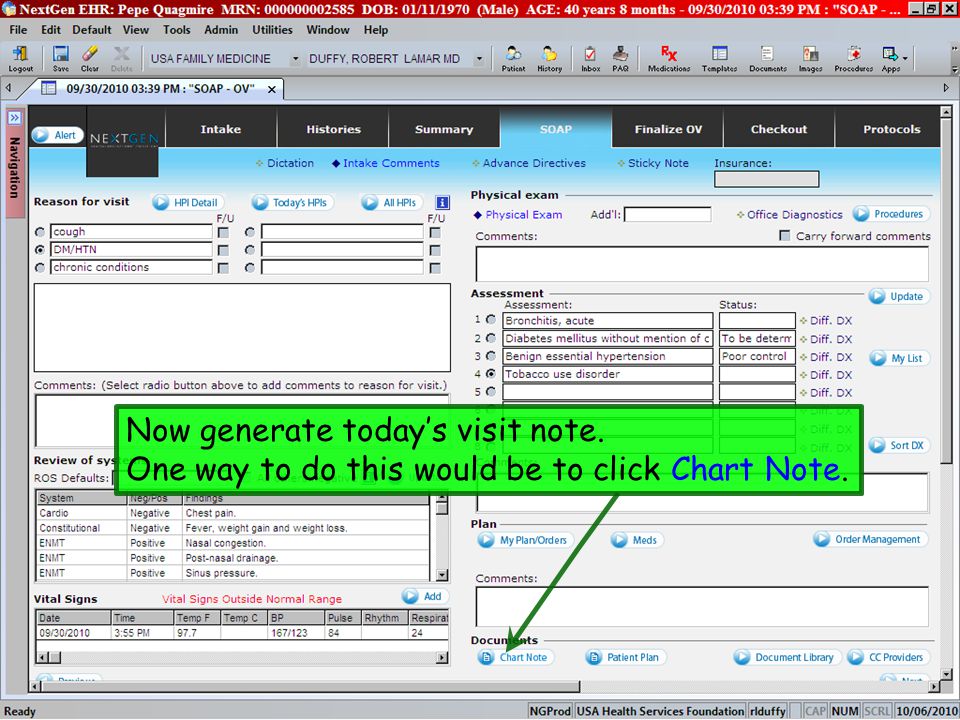
Task: Click the Logout toolbar icon
Action: click(20, 58)
